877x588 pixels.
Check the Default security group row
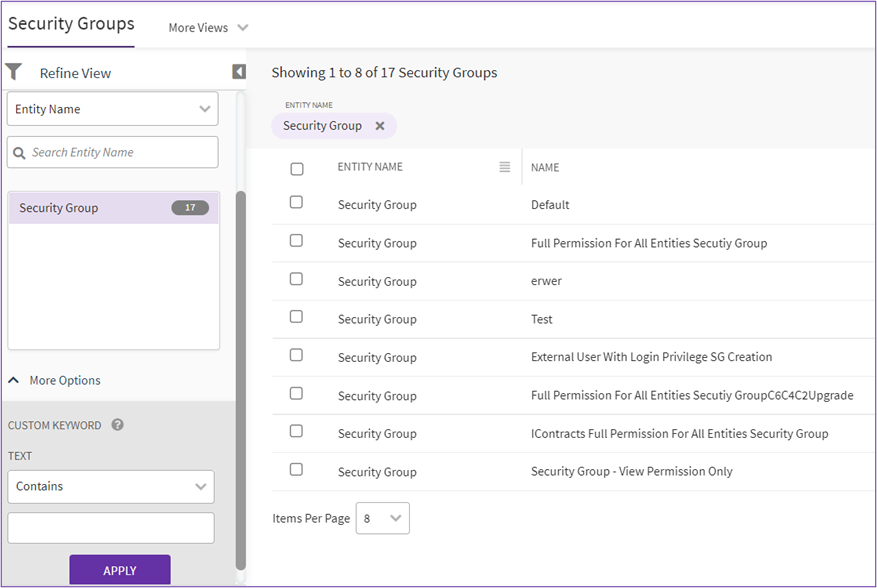point(296,202)
